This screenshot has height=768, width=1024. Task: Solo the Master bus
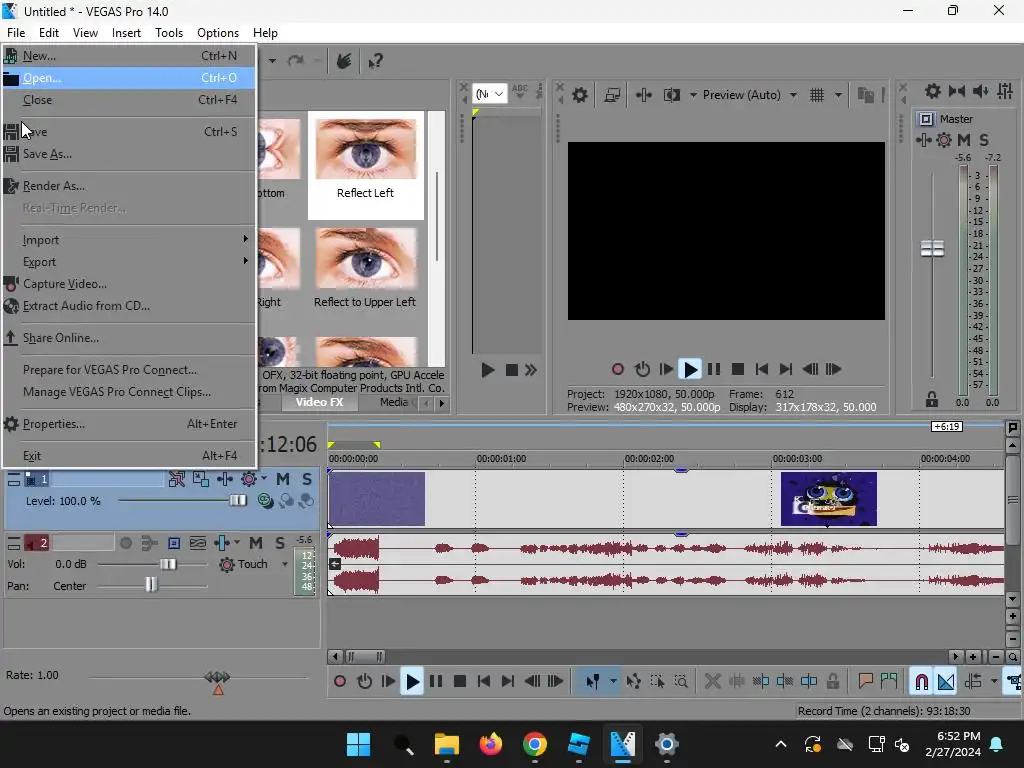984,140
